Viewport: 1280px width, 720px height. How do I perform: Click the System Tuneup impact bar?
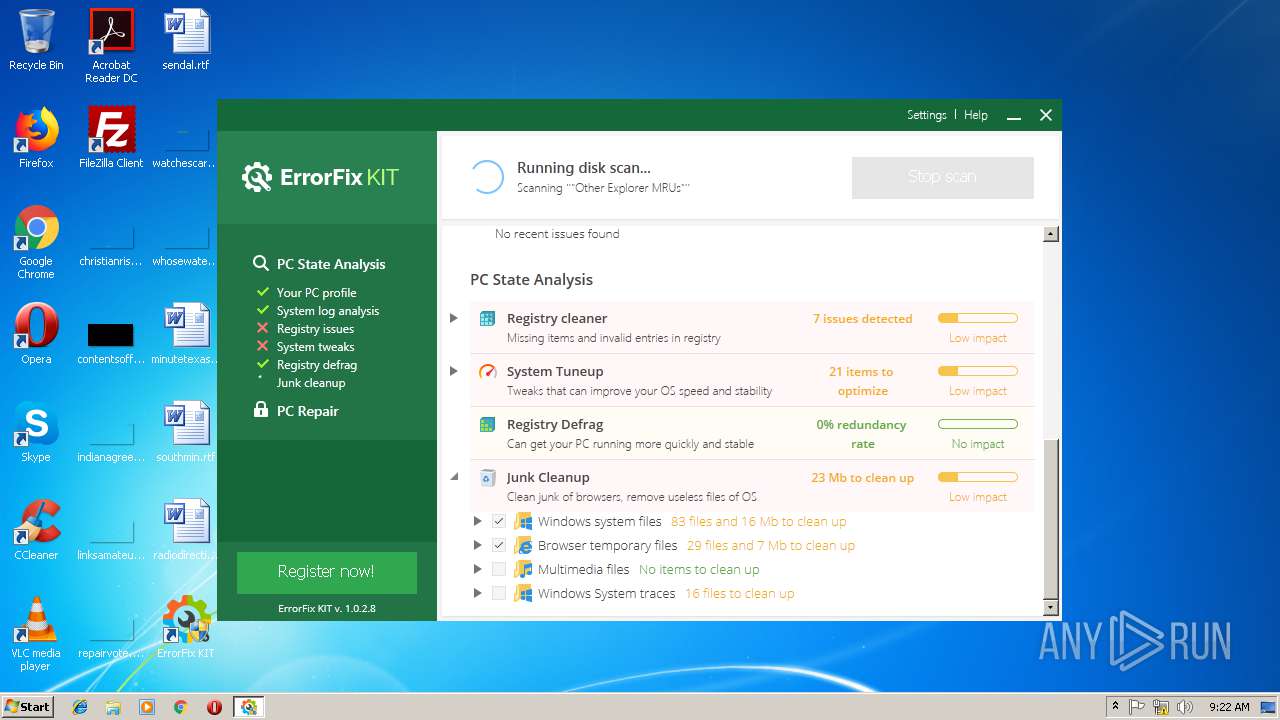977,371
